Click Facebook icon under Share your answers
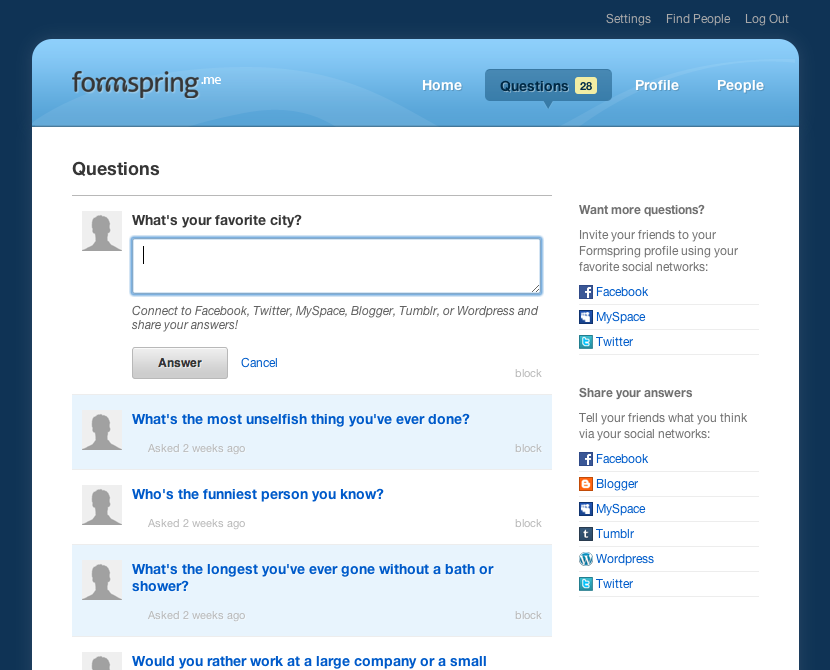This screenshot has height=670, width=830. tap(586, 459)
